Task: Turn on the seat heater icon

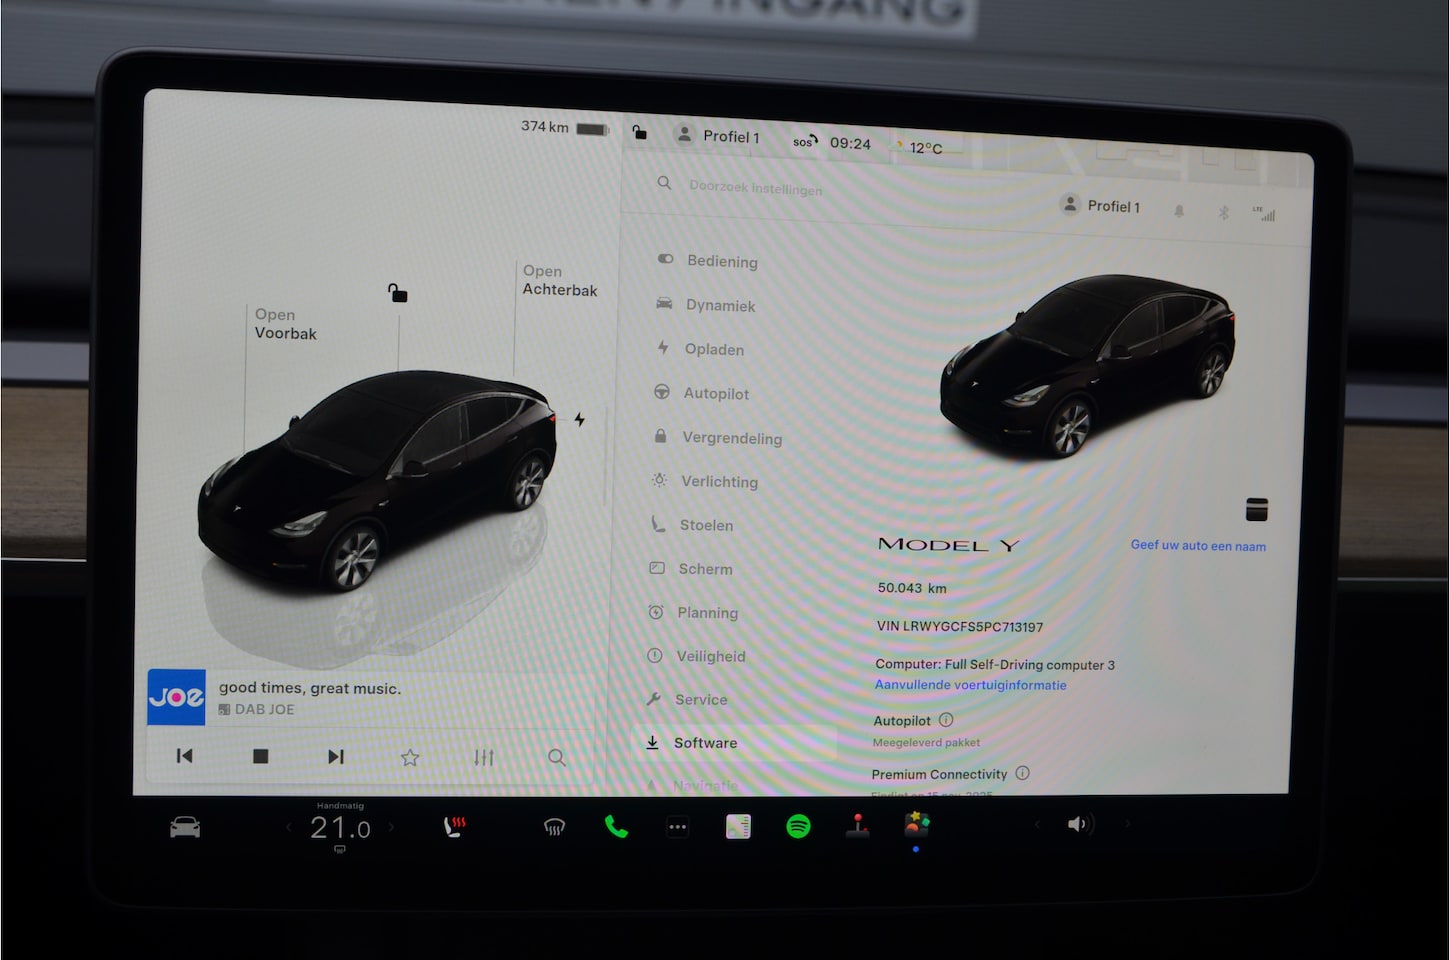Action: pos(455,827)
